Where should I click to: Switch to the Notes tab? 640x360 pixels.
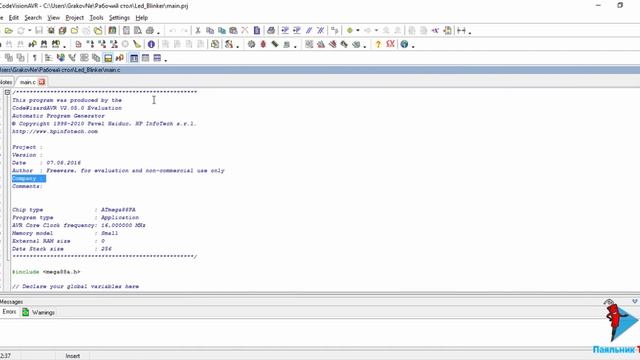tap(6, 82)
